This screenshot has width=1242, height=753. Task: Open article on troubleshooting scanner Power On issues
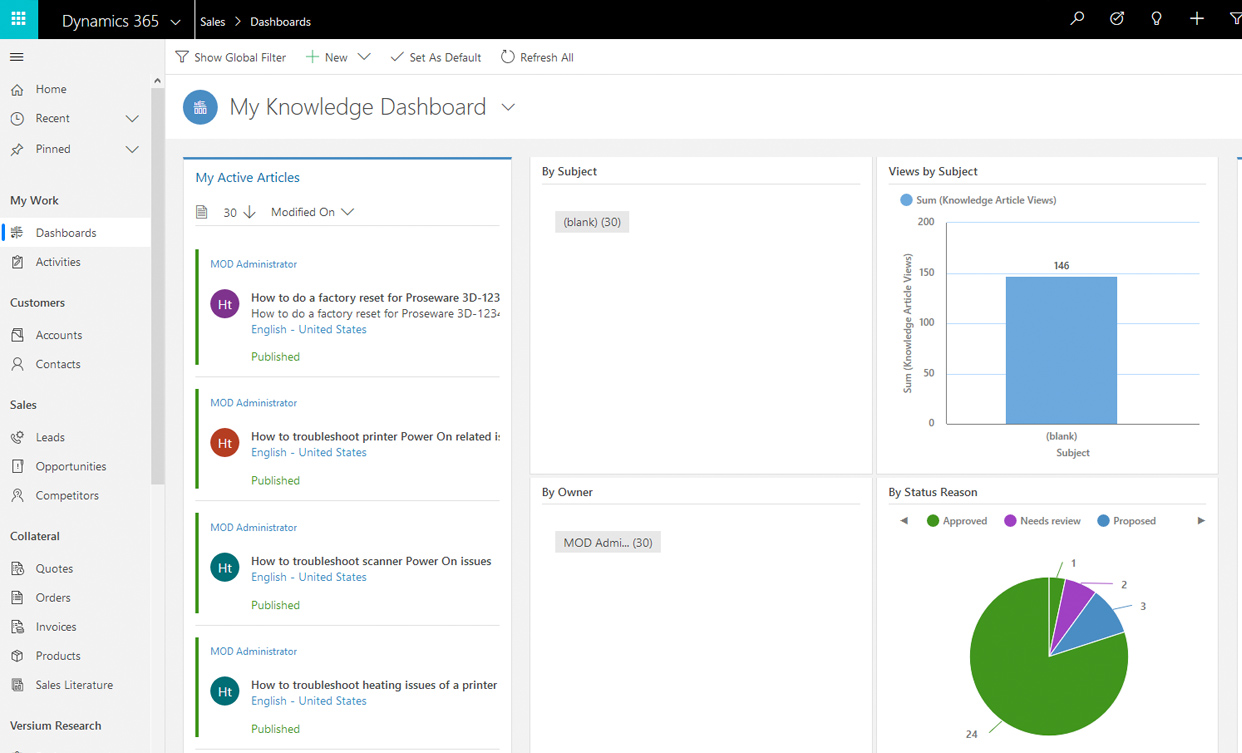tap(371, 561)
